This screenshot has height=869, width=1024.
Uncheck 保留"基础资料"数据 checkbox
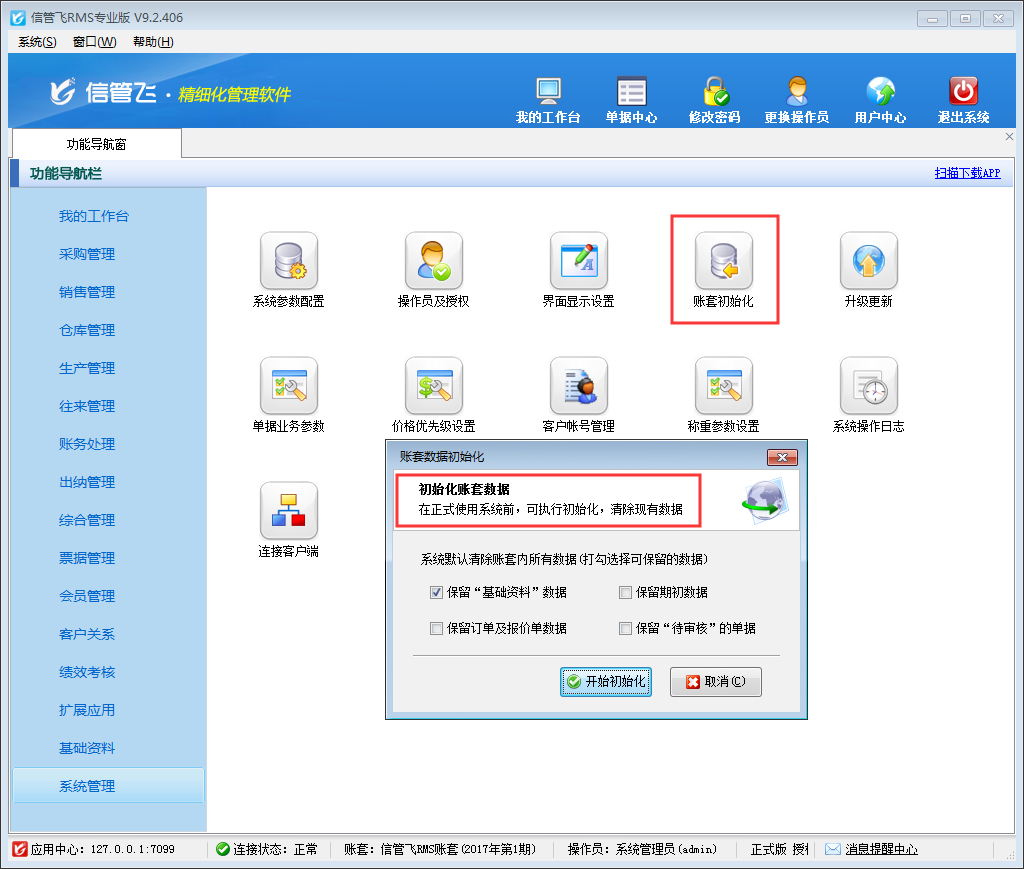pos(436,592)
